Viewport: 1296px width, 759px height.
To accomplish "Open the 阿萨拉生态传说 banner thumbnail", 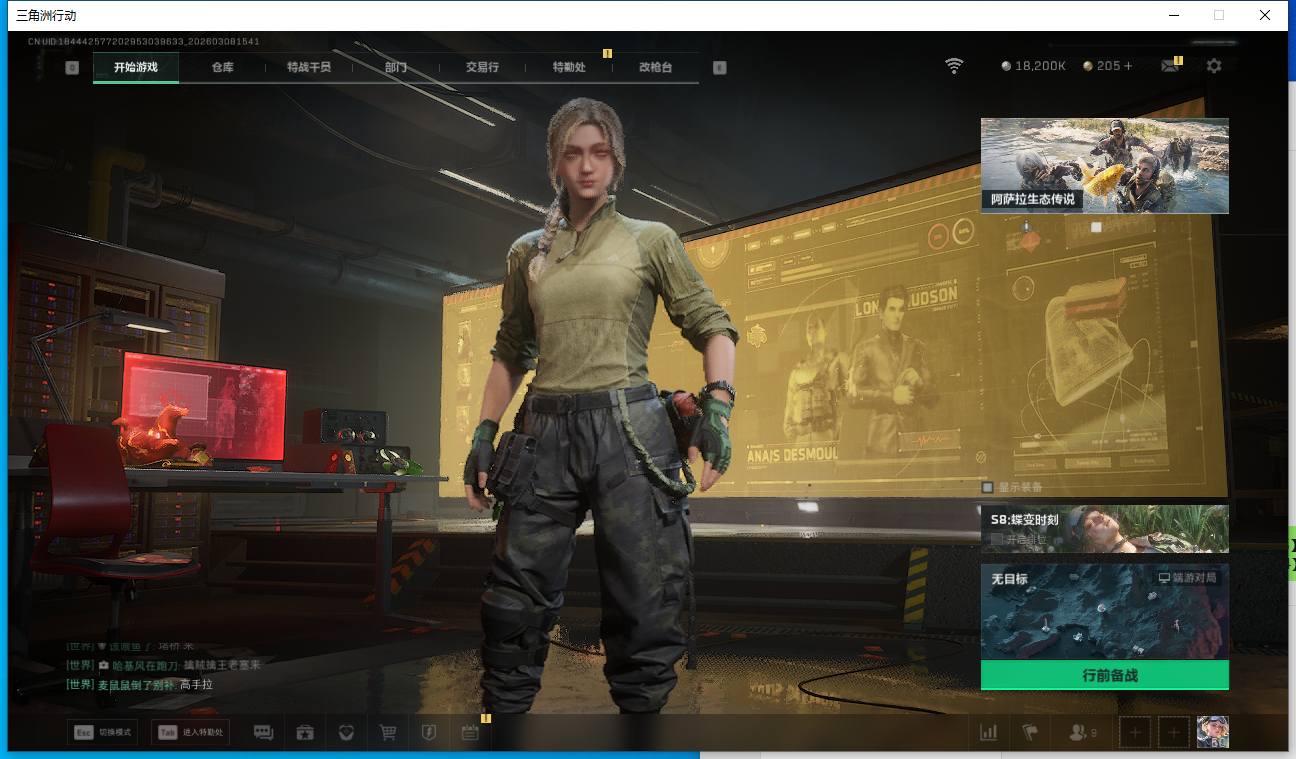I will [x=1104, y=165].
